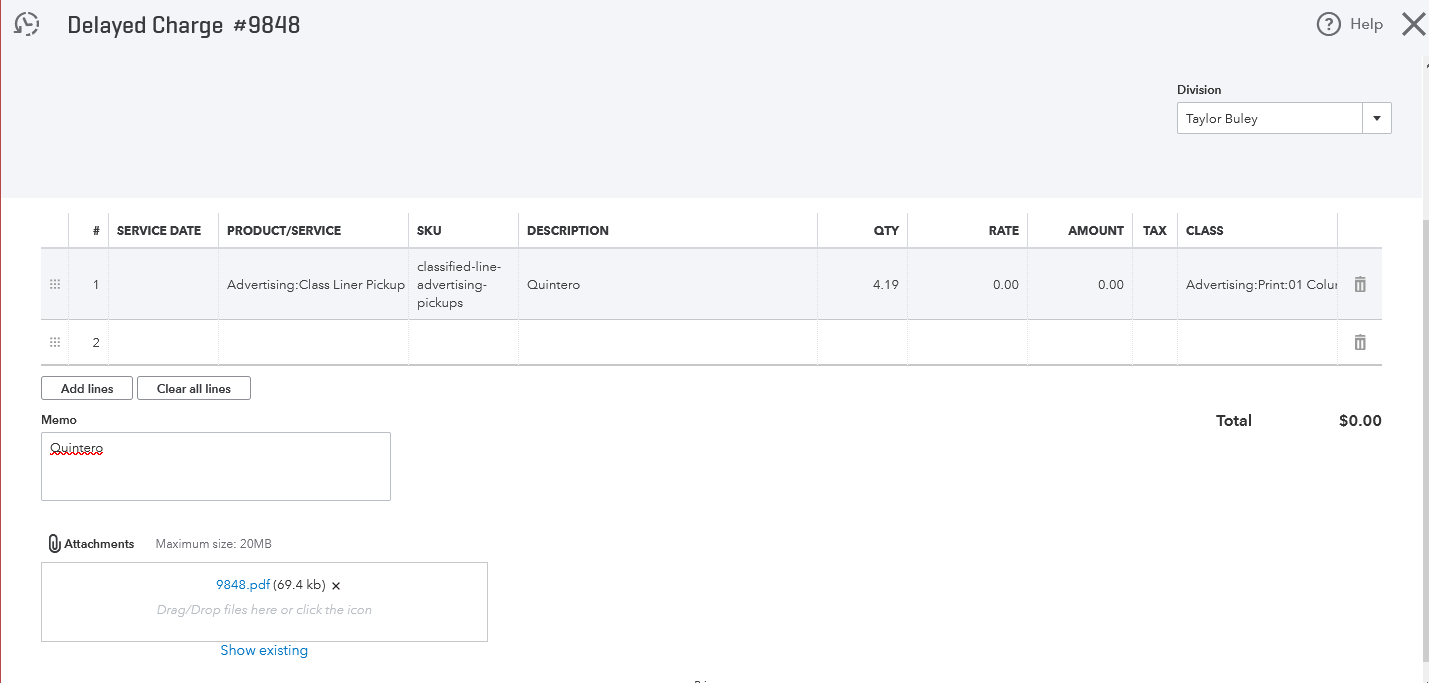Delete line 2 with trash icon

tap(1359, 343)
